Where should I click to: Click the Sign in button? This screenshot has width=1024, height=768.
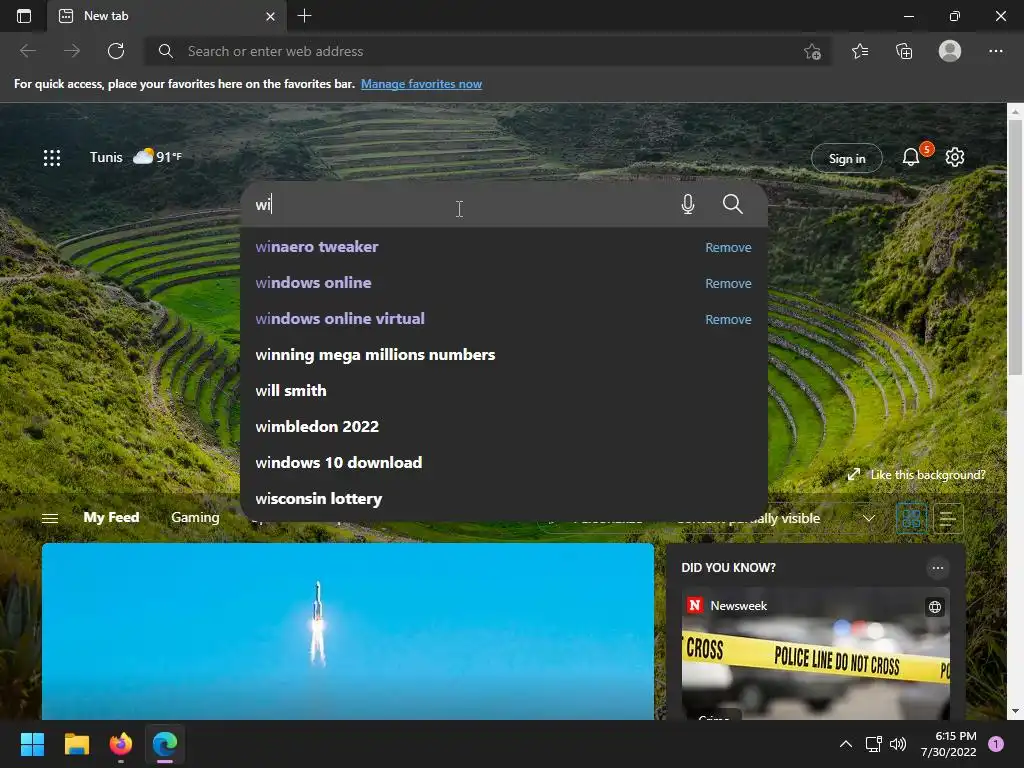click(846, 158)
